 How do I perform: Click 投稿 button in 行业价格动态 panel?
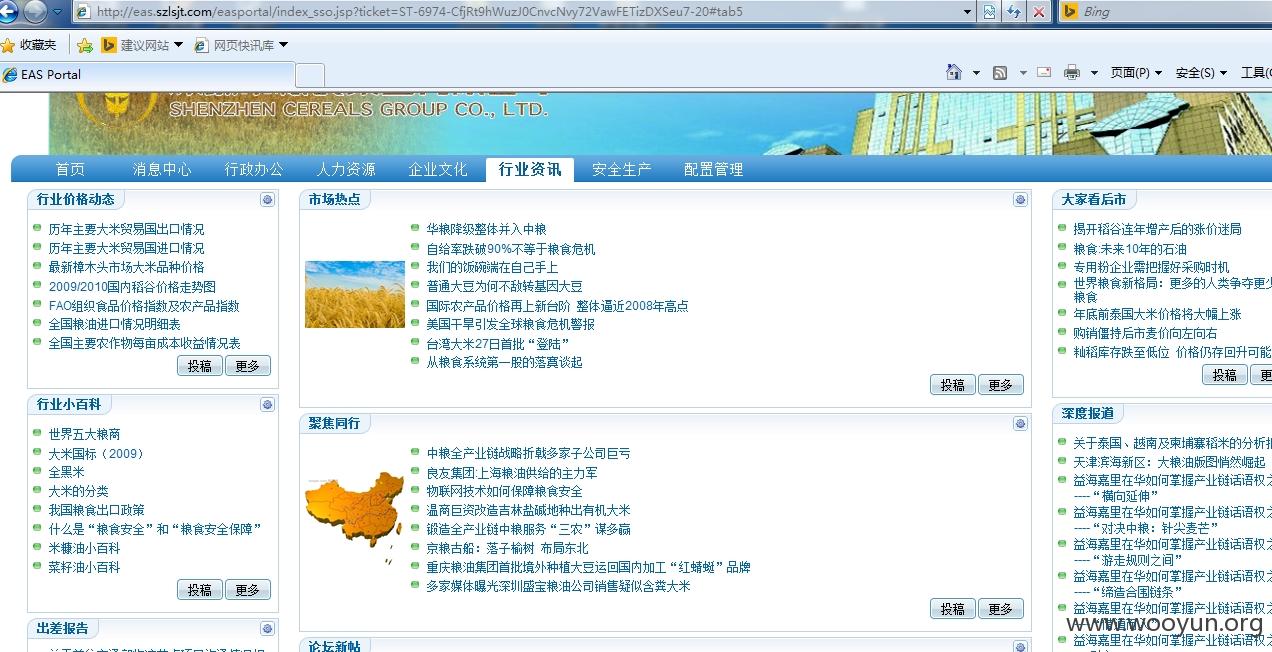pos(200,366)
